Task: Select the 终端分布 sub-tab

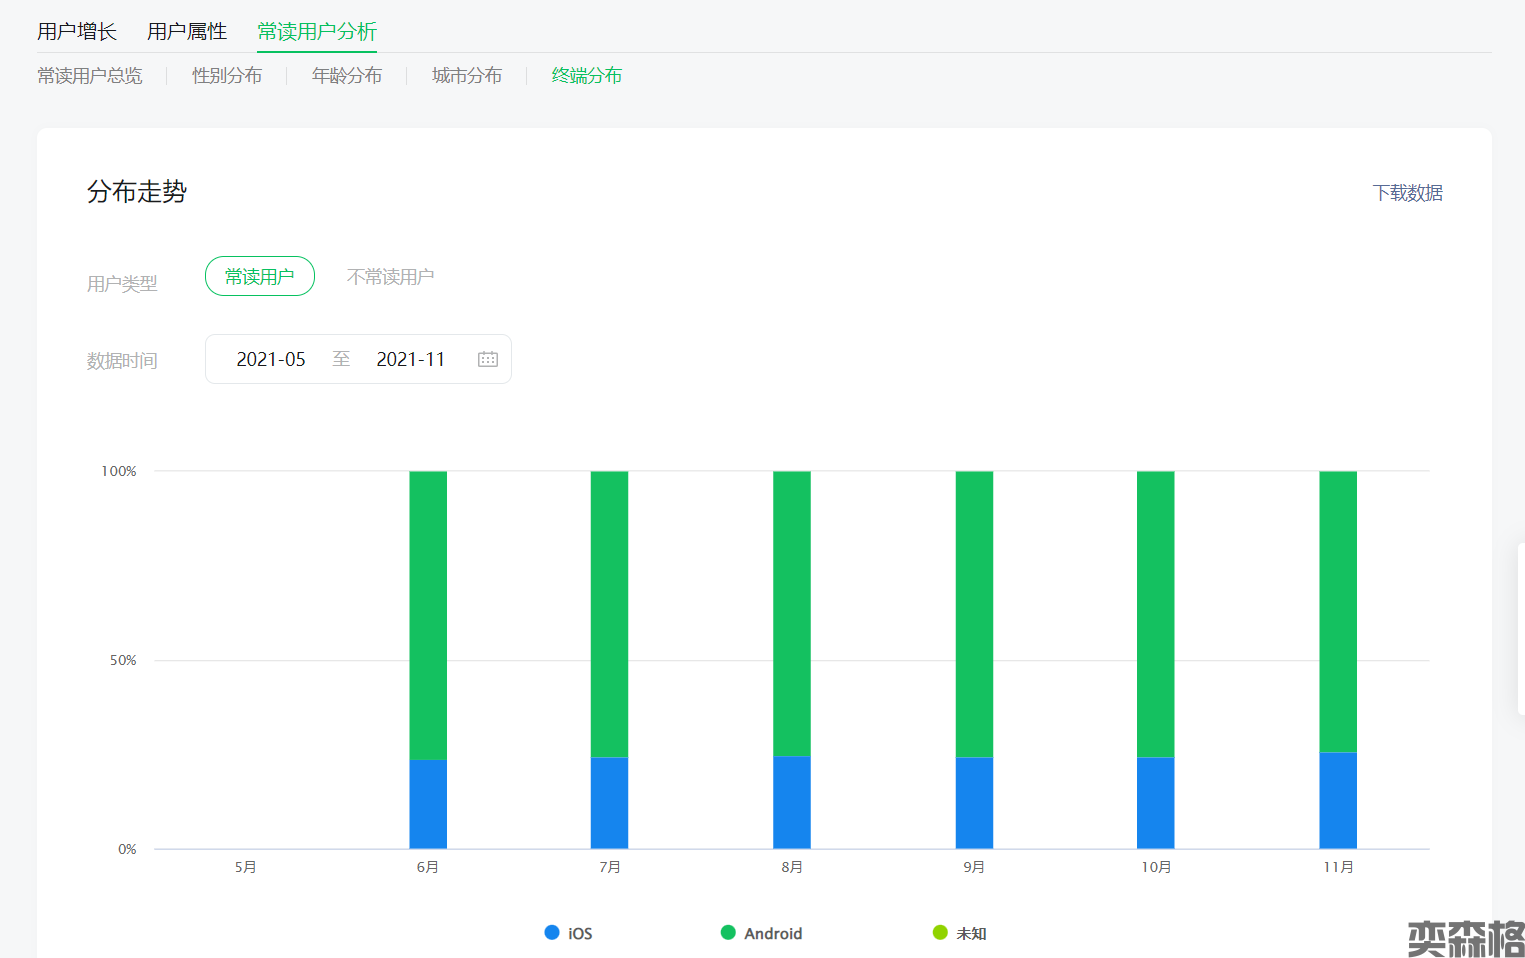Action: tap(587, 76)
